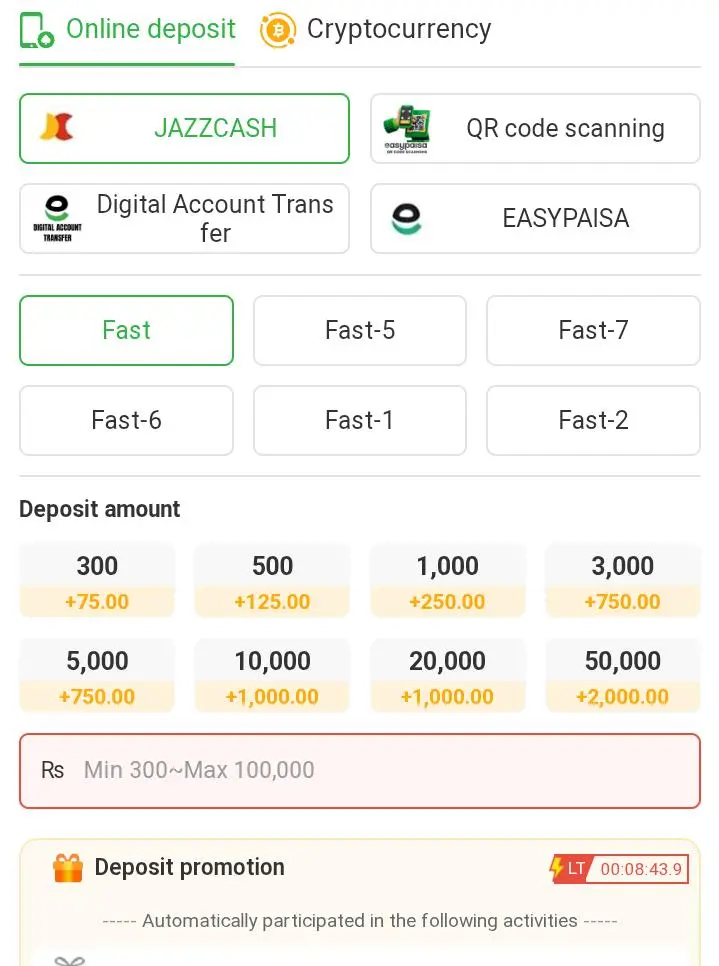
Task: Click the orange Deposit promotion gift icon
Action: [x=68, y=868]
